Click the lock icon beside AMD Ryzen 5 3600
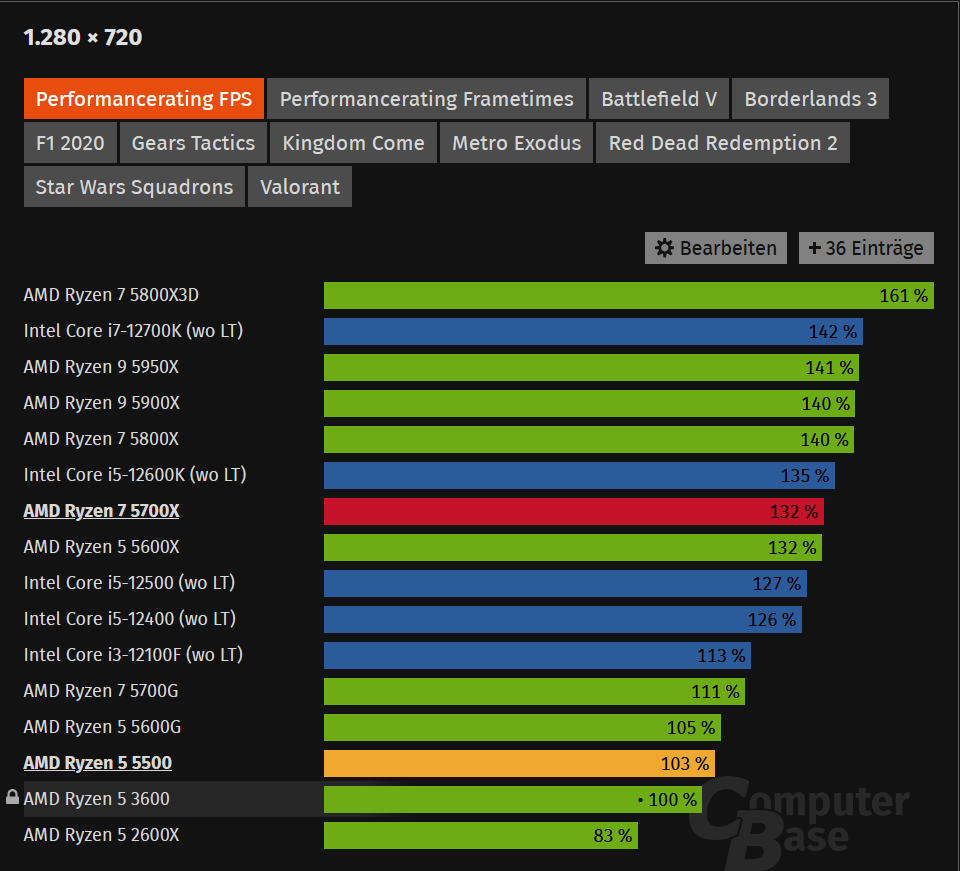 [x=12, y=797]
